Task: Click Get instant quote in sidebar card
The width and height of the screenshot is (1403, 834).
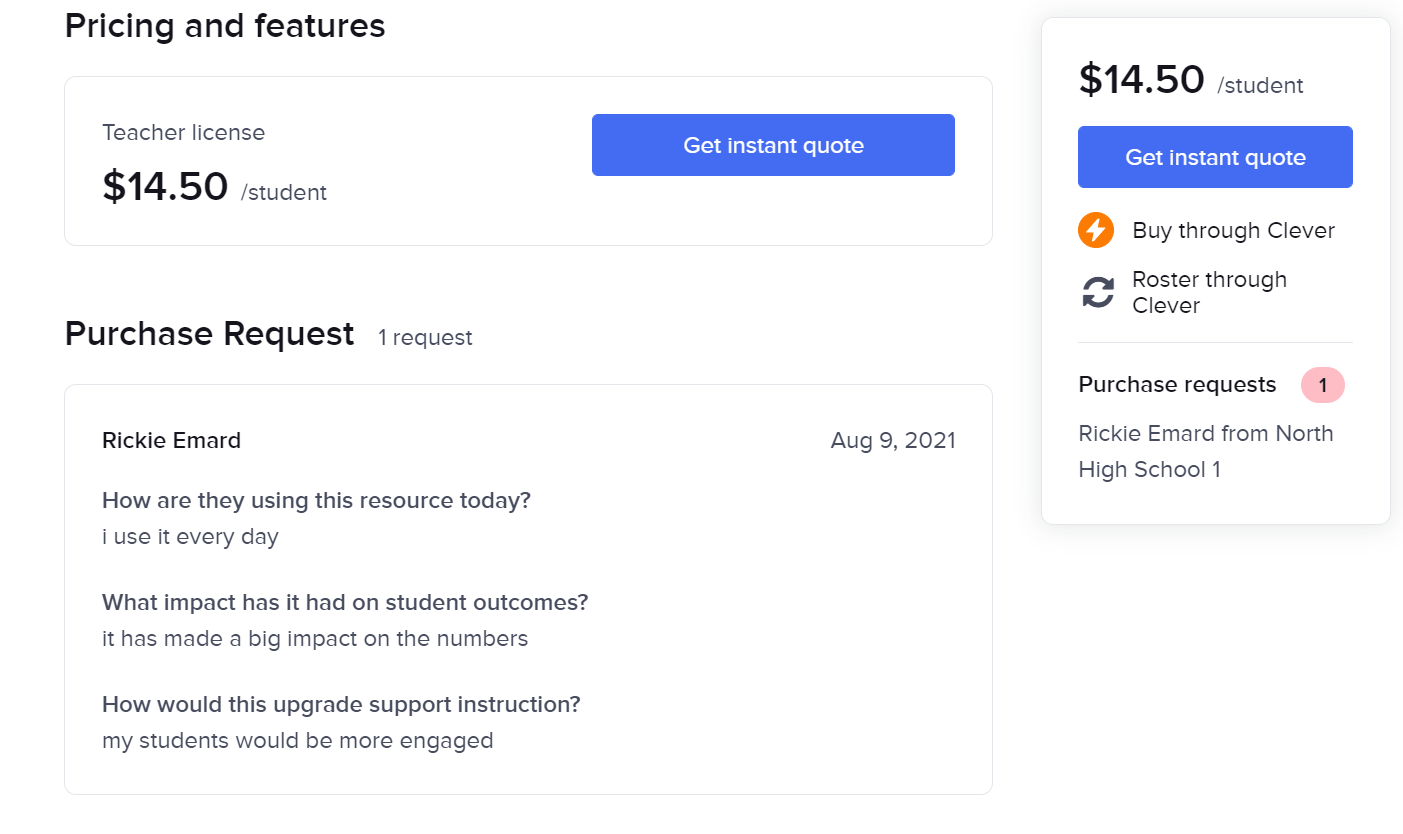Action: [1215, 158]
